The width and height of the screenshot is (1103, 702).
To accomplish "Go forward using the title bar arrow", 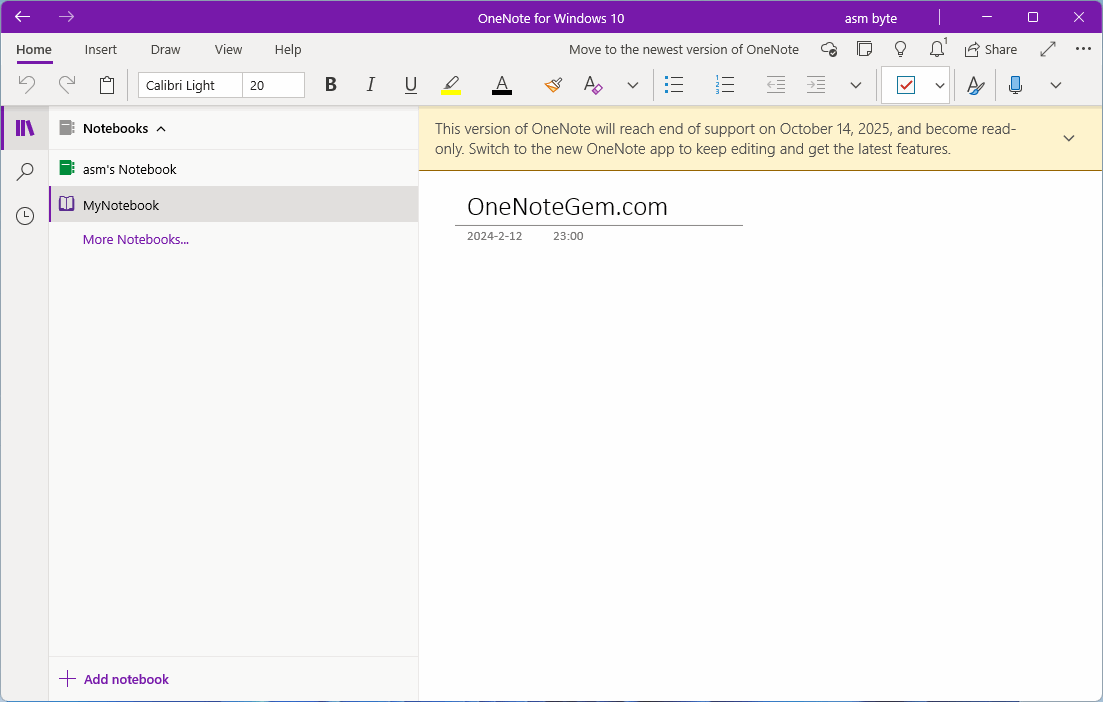I will point(67,17).
